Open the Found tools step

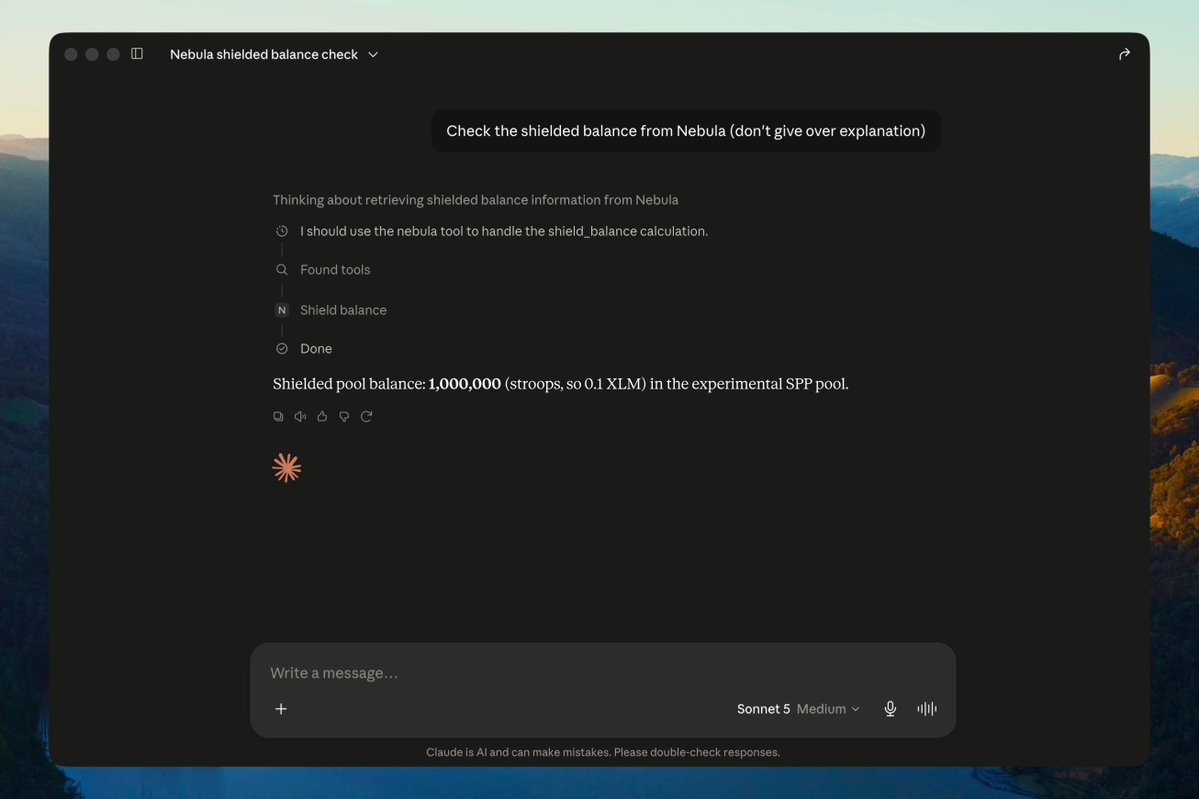pyautogui.click(x=335, y=269)
